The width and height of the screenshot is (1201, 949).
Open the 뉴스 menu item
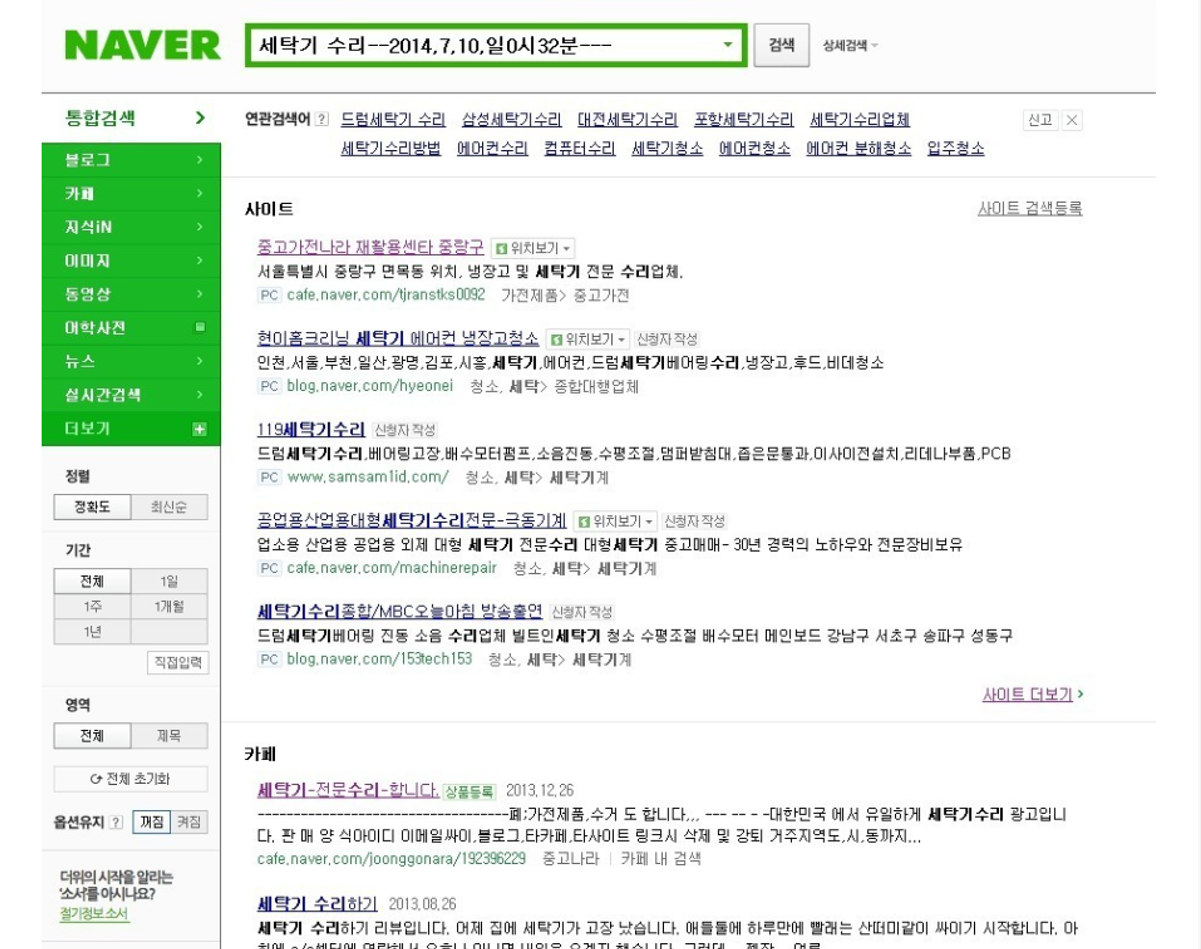point(131,361)
